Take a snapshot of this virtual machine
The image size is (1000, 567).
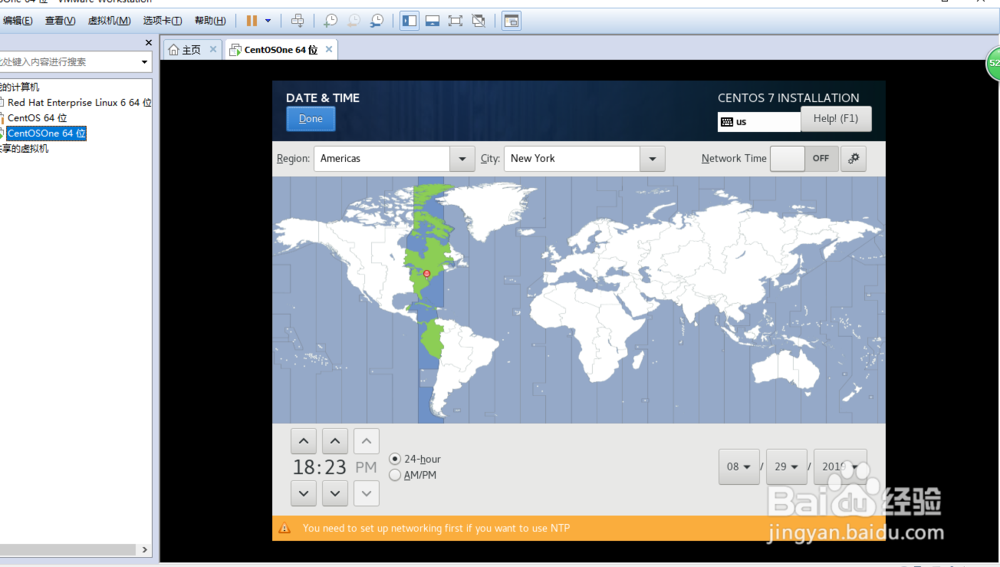(330, 21)
